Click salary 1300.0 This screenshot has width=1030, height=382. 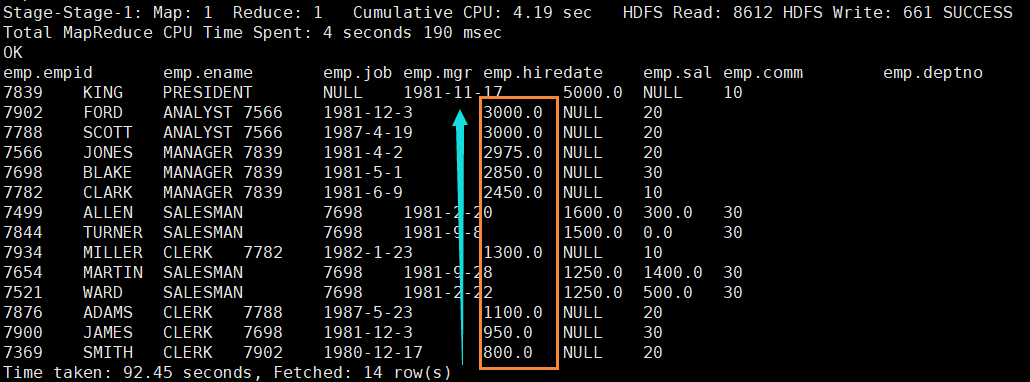pos(513,253)
